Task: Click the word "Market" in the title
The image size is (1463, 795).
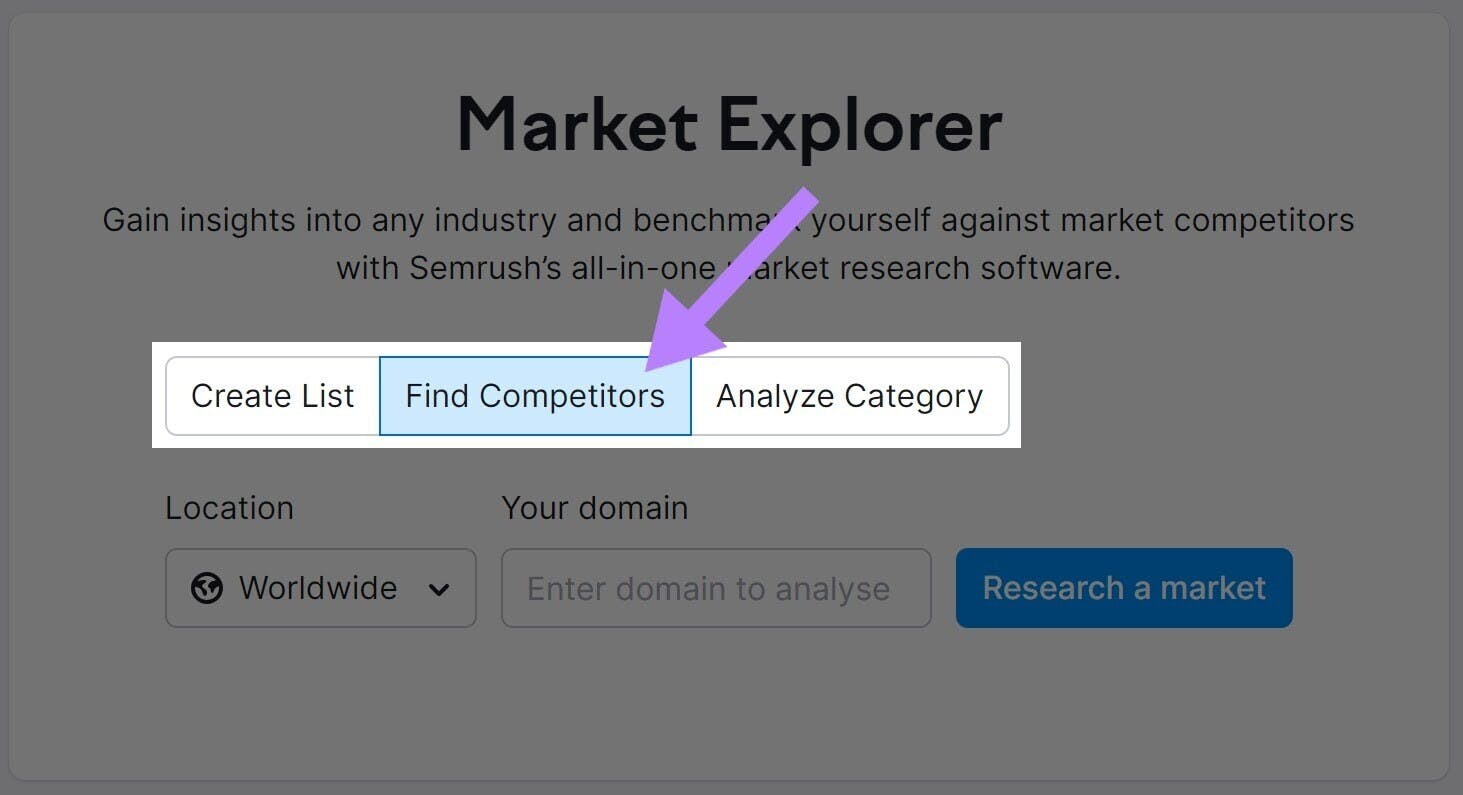Action: tap(577, 126)
